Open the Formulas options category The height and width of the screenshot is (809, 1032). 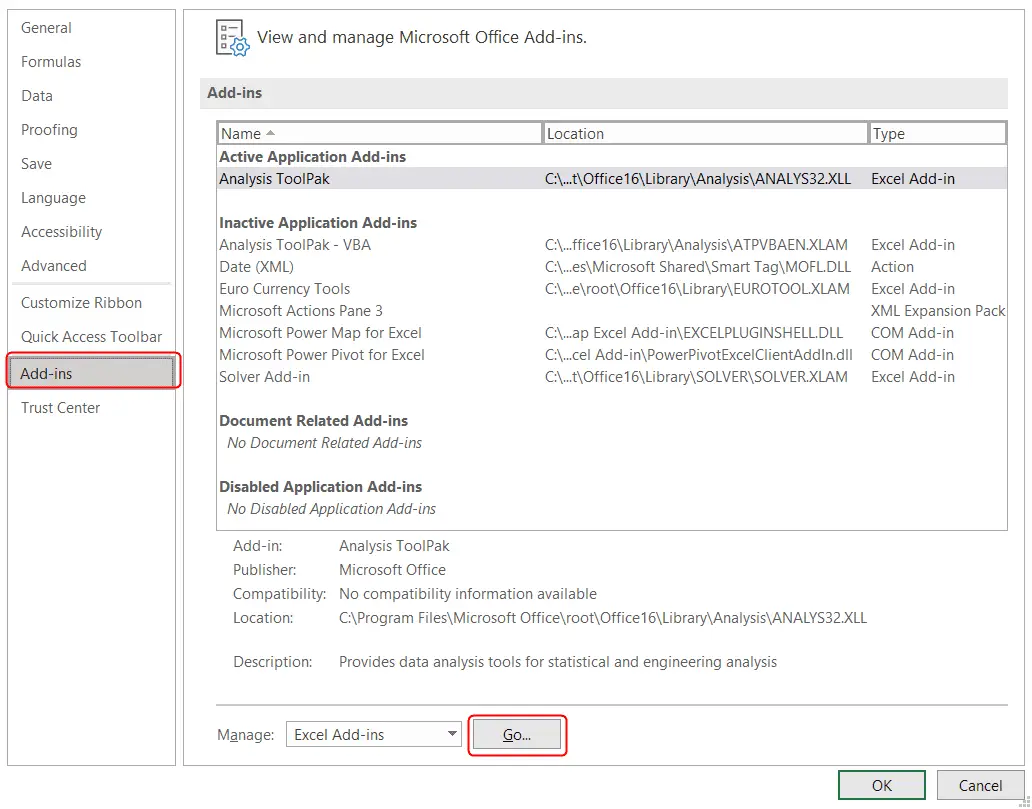51,62
